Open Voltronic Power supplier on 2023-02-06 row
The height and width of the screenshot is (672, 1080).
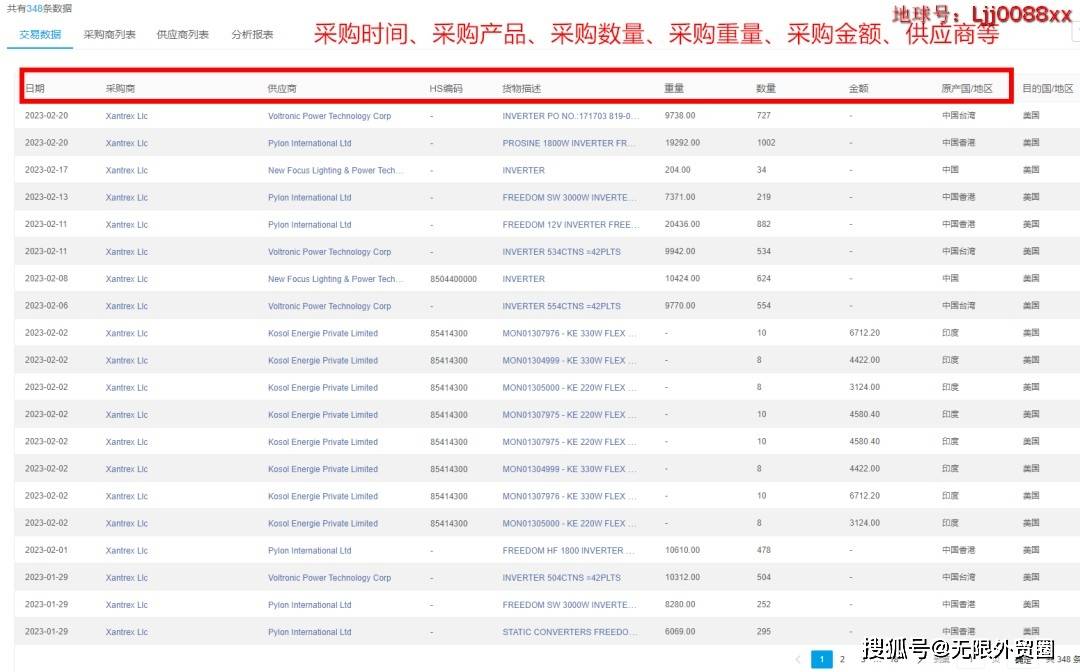(x=329, y=306)
